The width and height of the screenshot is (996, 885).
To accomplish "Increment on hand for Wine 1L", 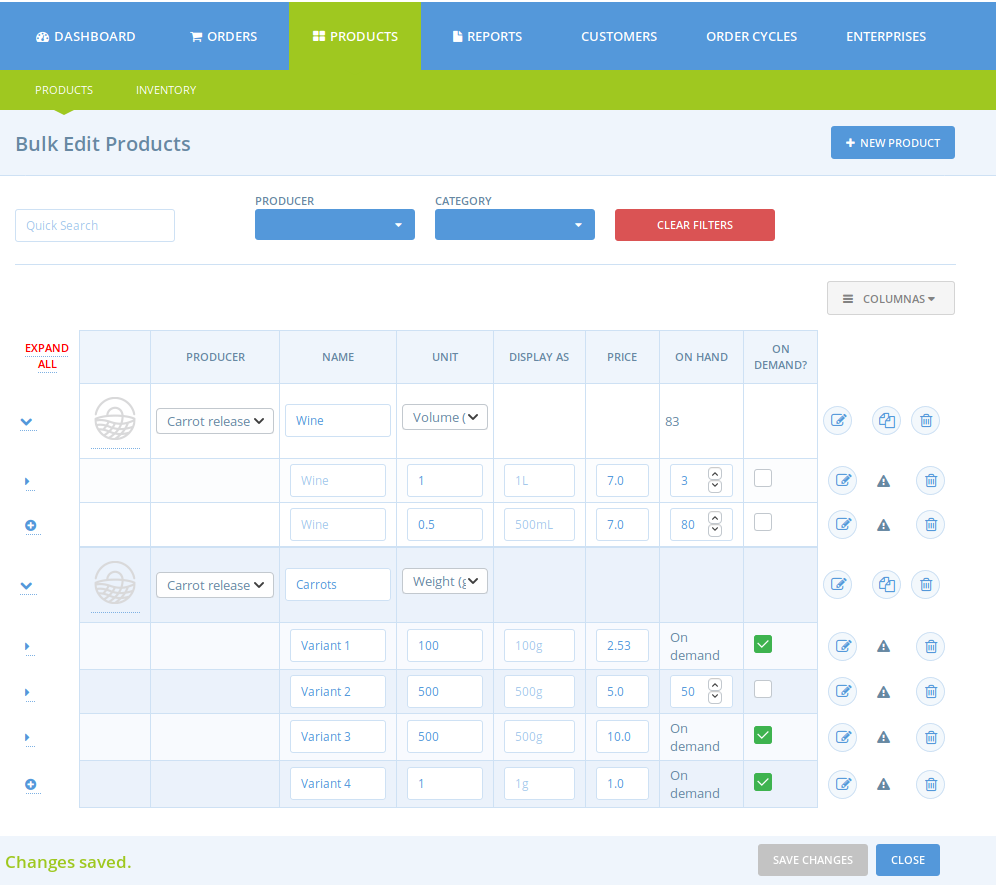I will [715, 474].
